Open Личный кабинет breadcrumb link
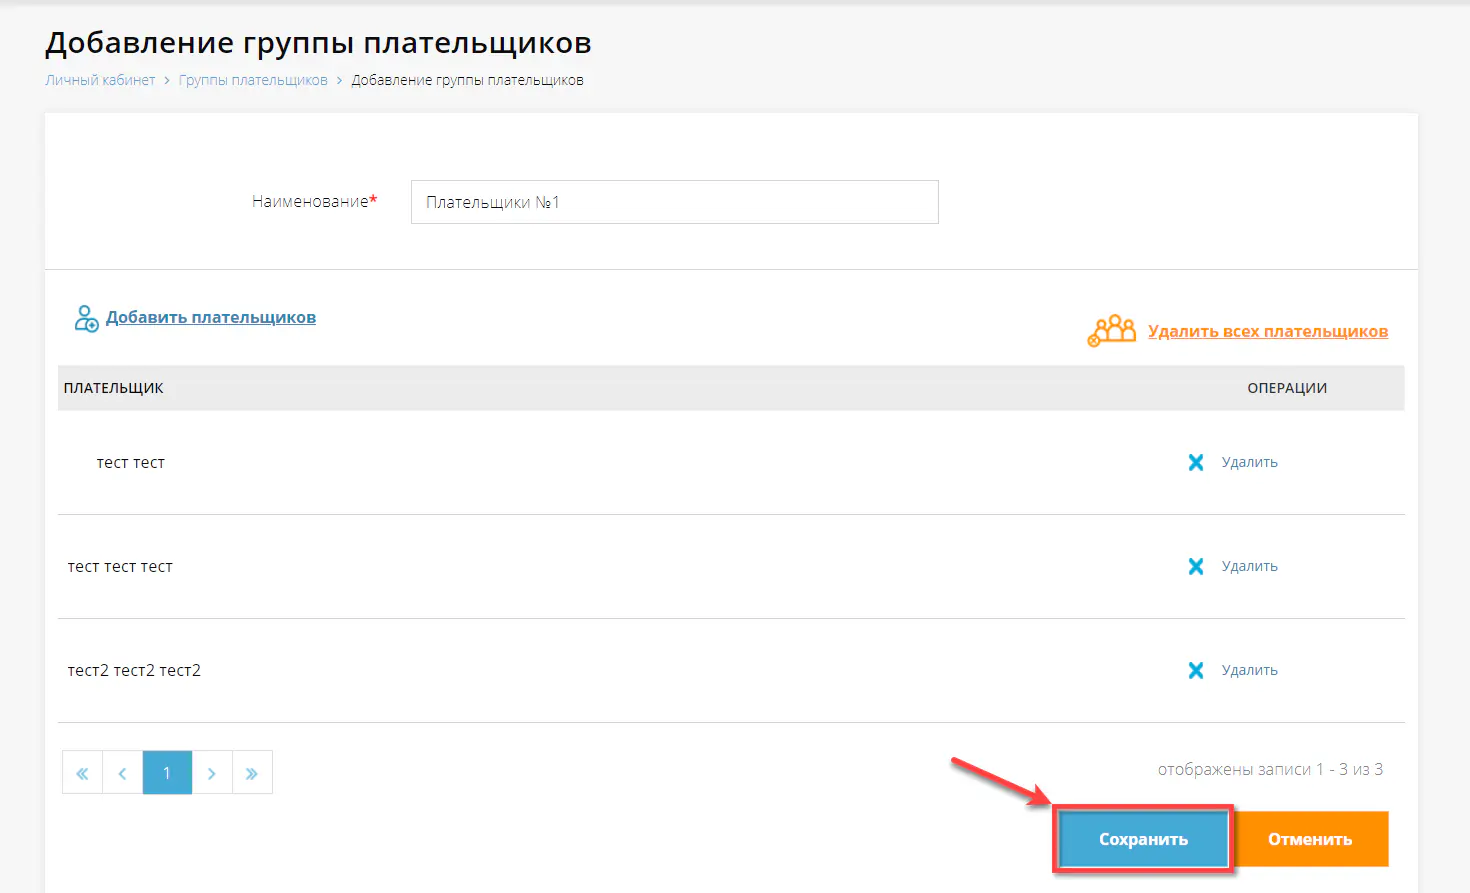1470x893 pixels. tap(99, 79)
